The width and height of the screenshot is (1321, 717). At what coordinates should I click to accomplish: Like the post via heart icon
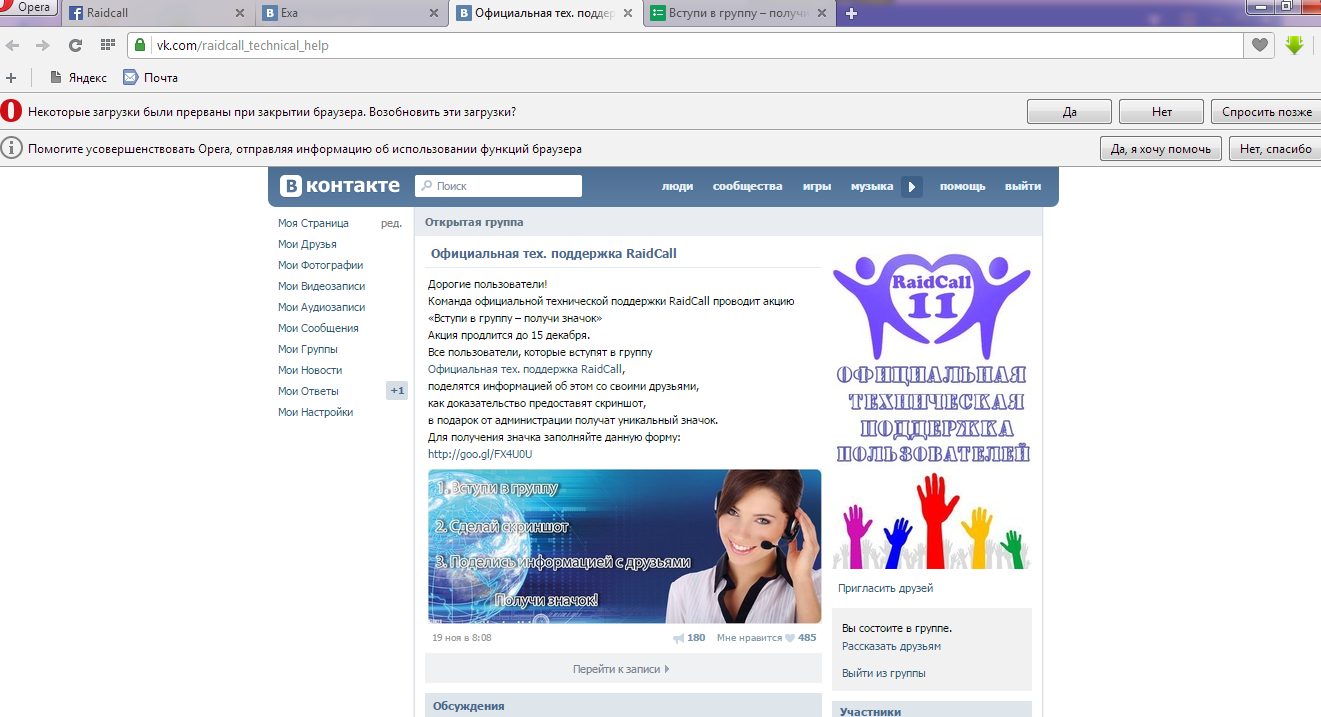(x=789, y=638)
